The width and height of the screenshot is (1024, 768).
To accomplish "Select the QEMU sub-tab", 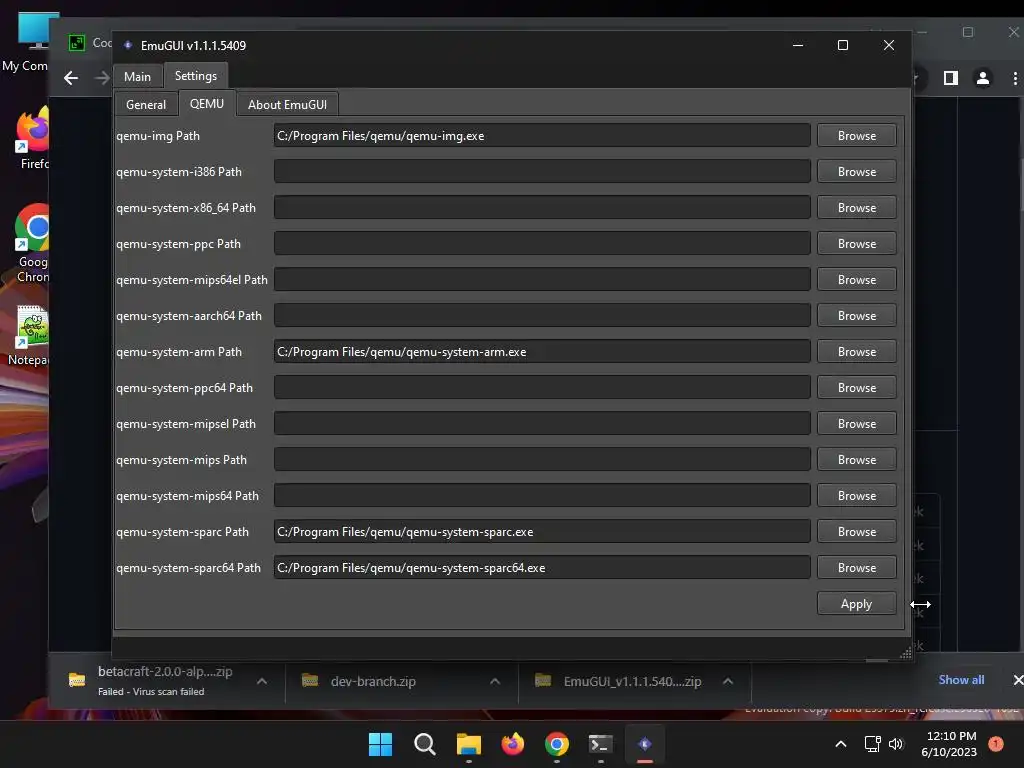I will coord(207,104).
